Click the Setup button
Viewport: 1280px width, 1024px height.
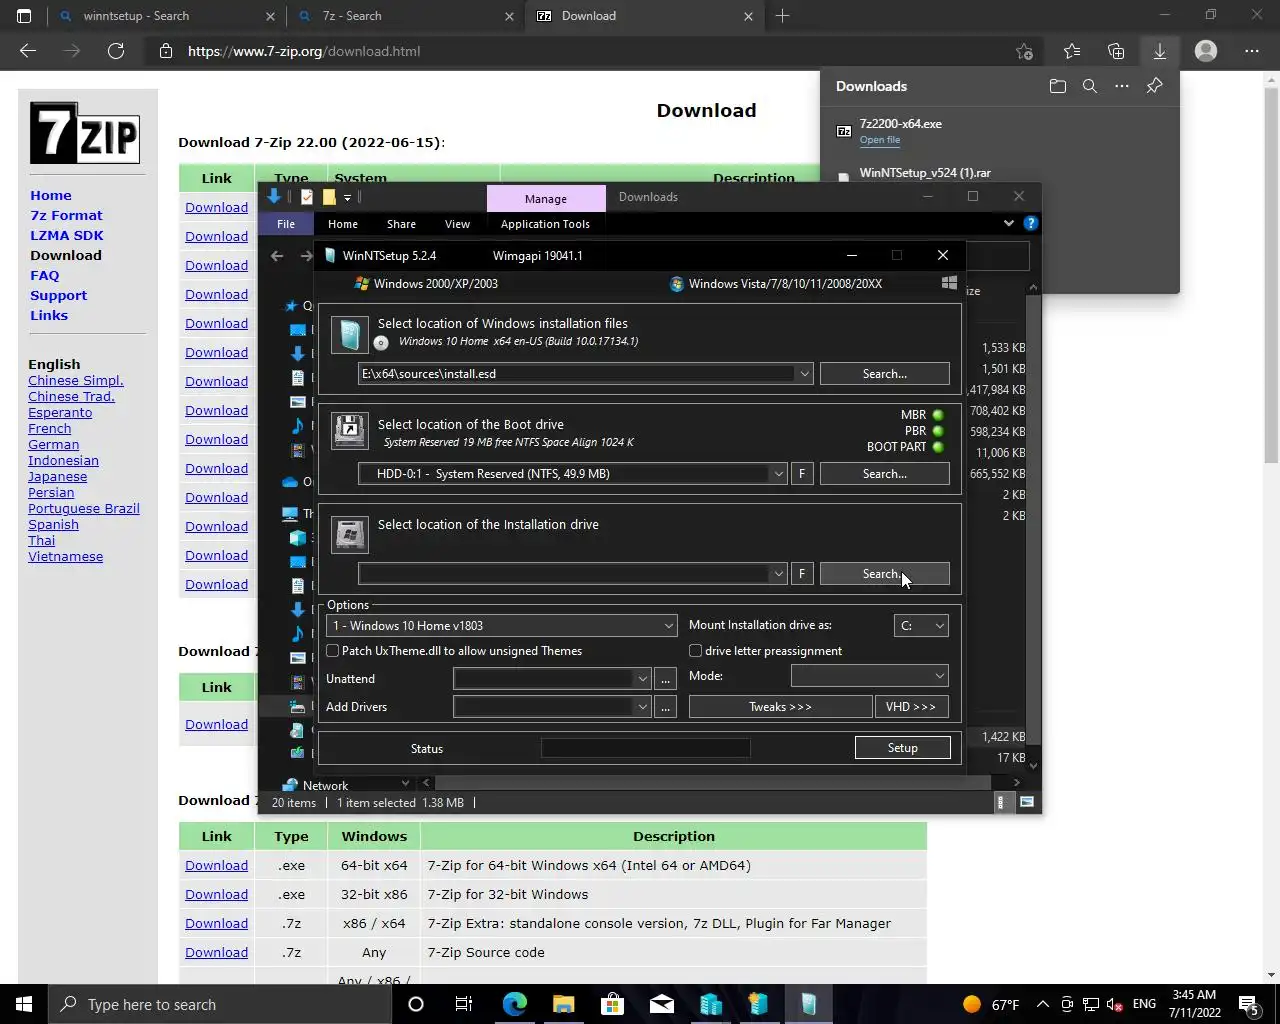902,748
